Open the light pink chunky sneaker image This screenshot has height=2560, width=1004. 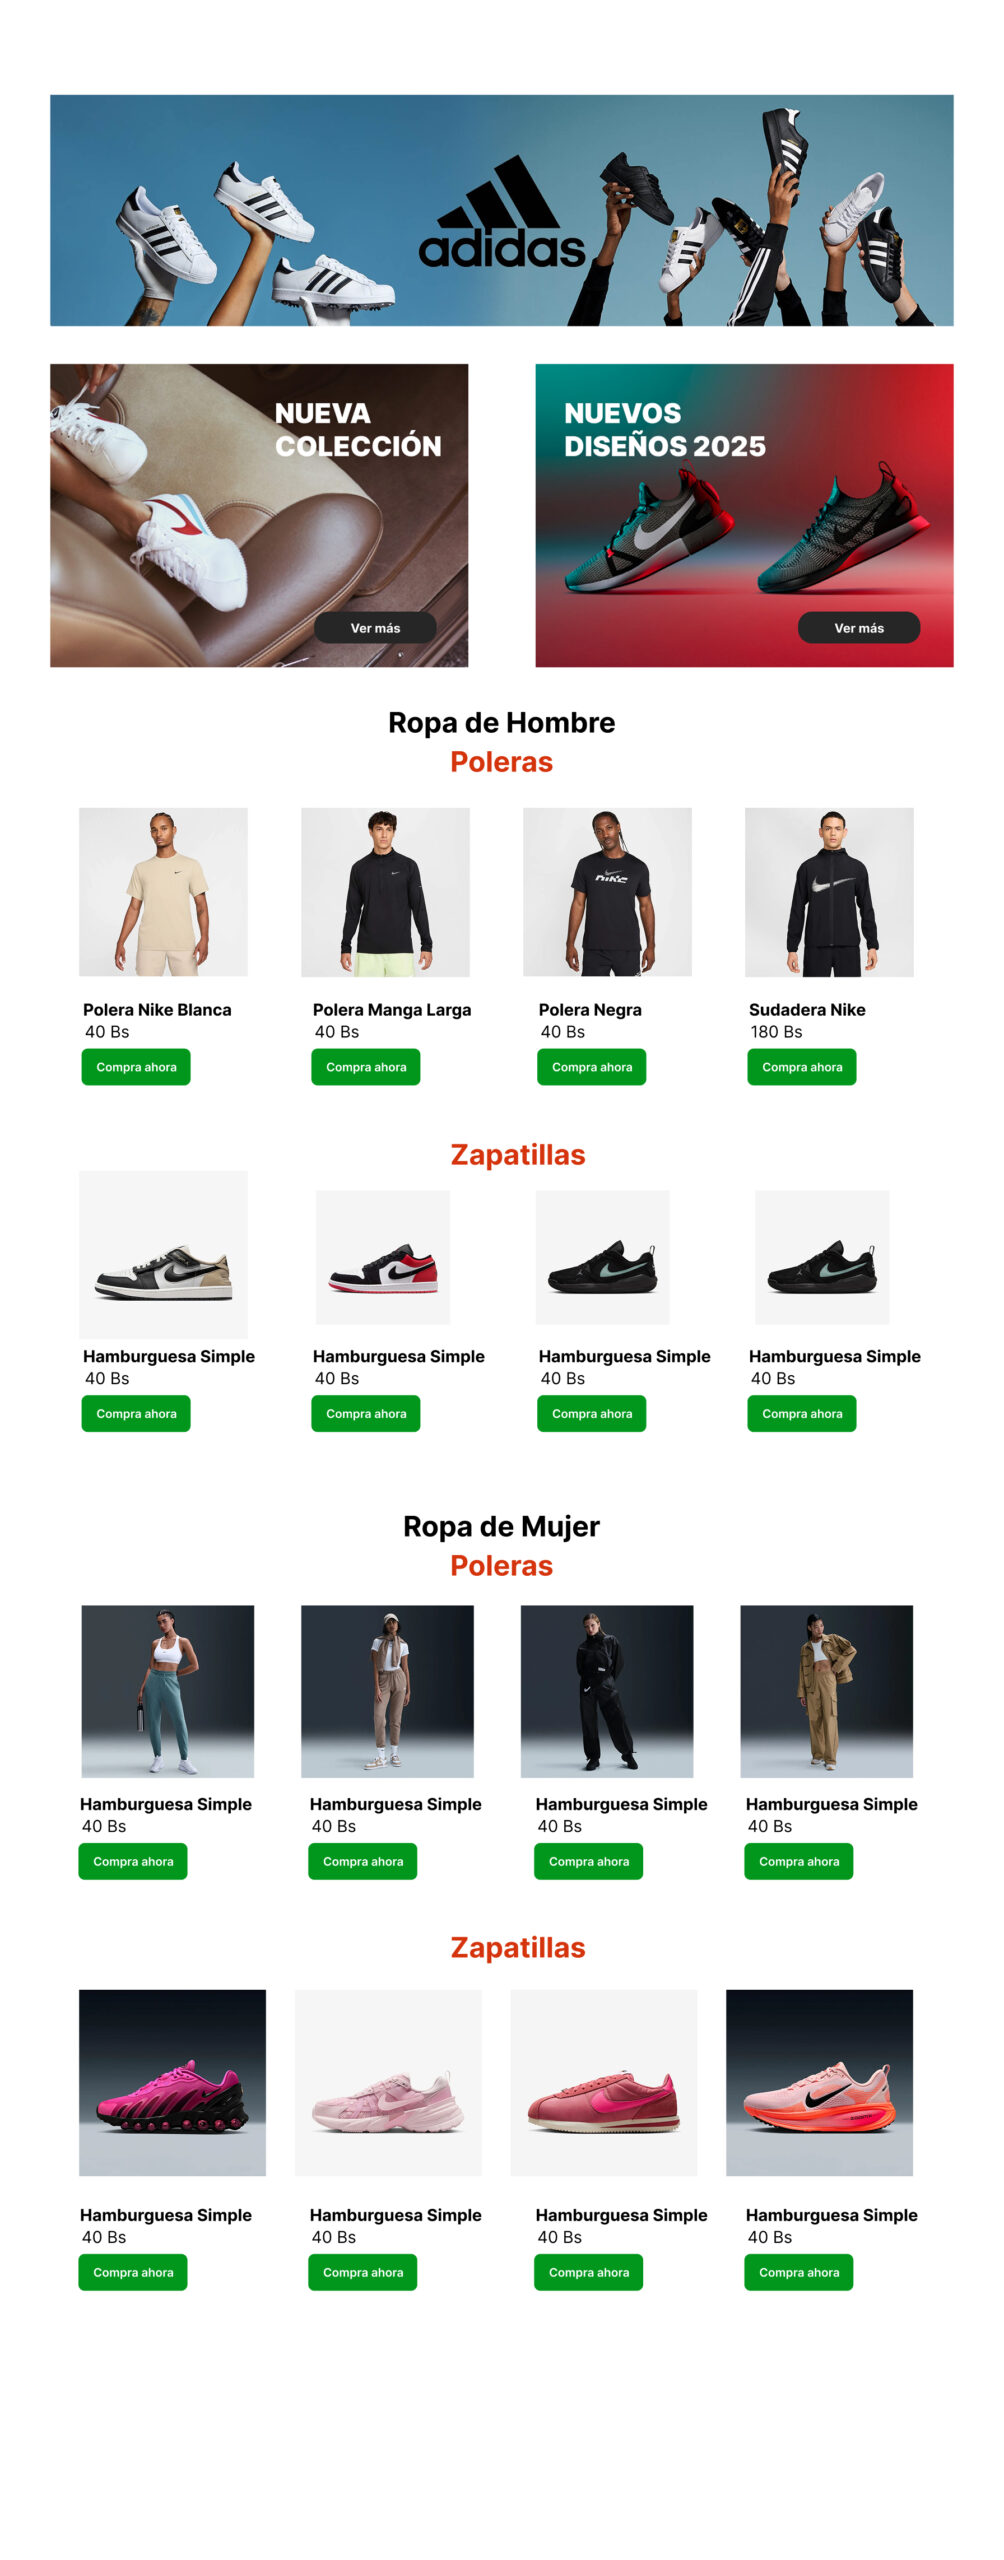tap(388, 2081)
